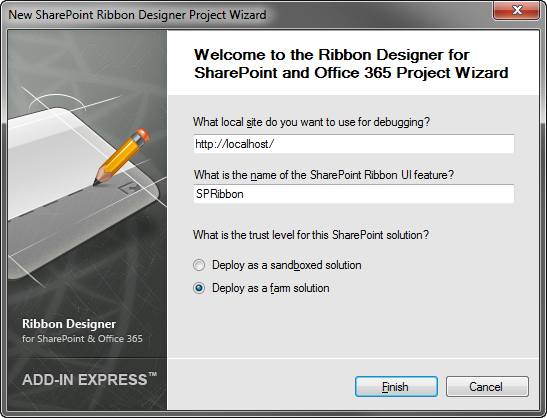Click the local site URL input field
This screenshot has height=418, width=547.
(x=353, y=144)
